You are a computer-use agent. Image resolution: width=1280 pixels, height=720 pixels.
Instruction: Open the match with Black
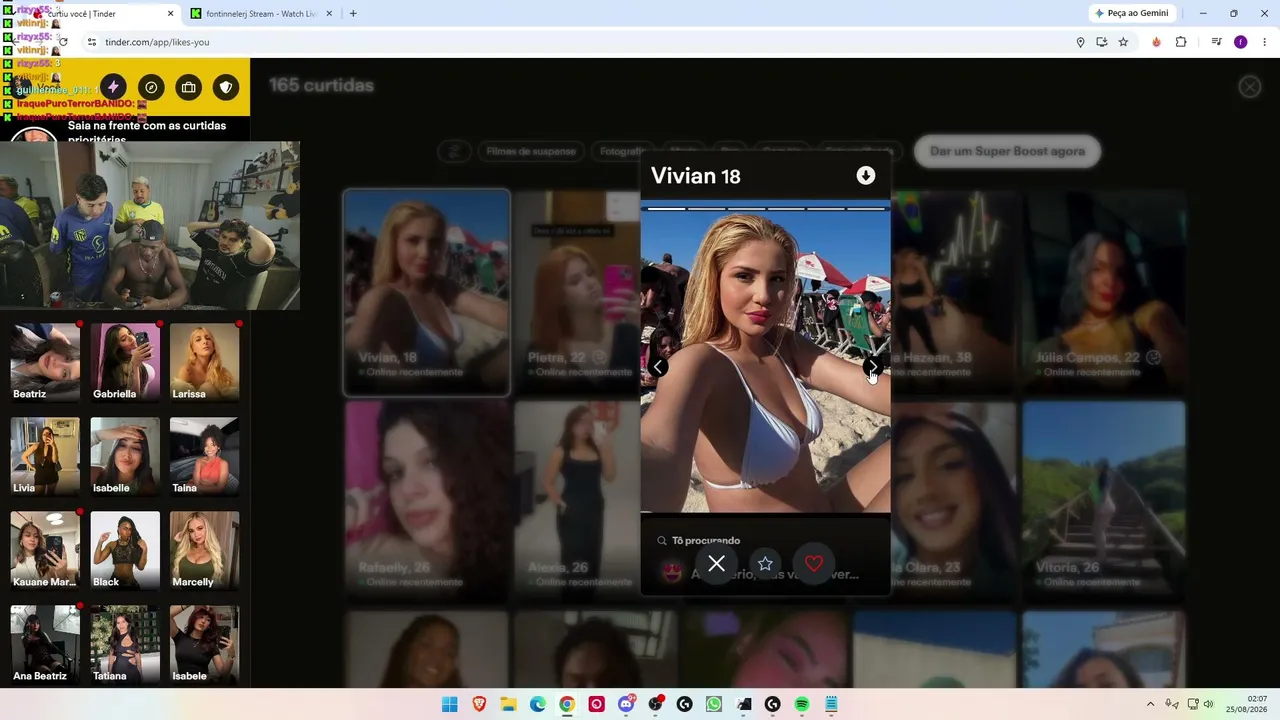125,550
